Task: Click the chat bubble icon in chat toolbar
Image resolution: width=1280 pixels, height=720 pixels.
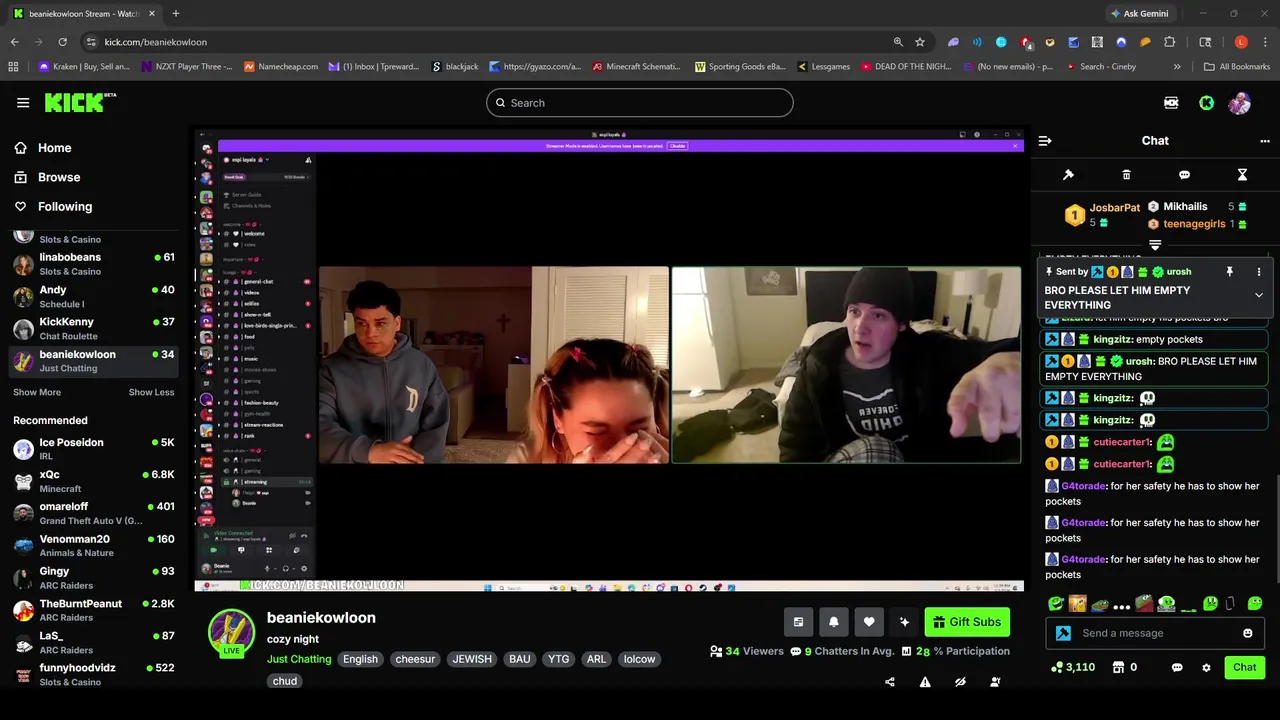Action: pyautogui.click(x=1184, y=175)
